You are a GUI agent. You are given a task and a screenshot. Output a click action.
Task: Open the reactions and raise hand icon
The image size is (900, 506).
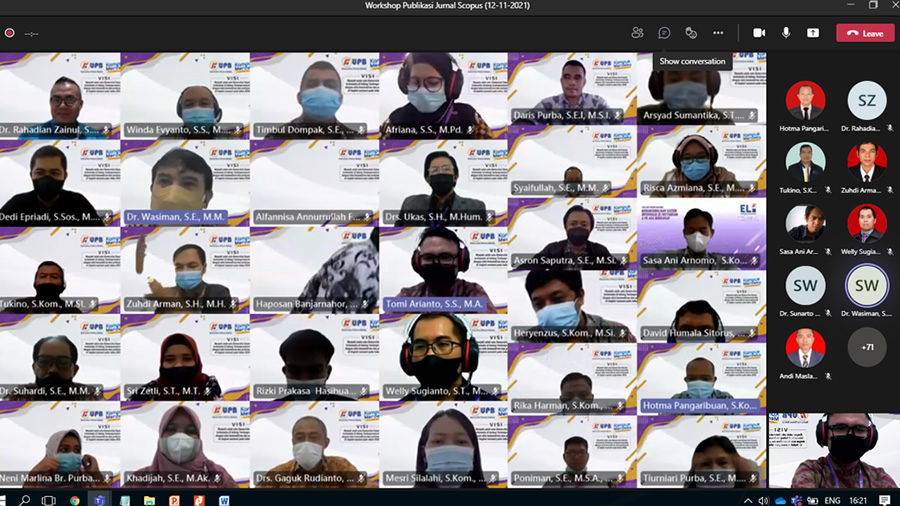coord(691,33)
